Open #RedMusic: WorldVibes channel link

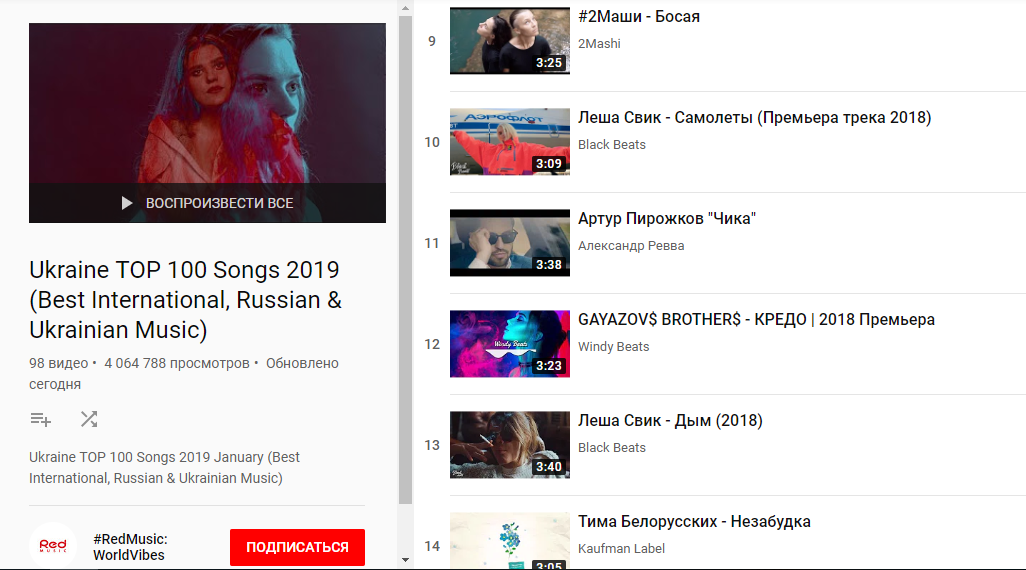click(x=130, y=547)
